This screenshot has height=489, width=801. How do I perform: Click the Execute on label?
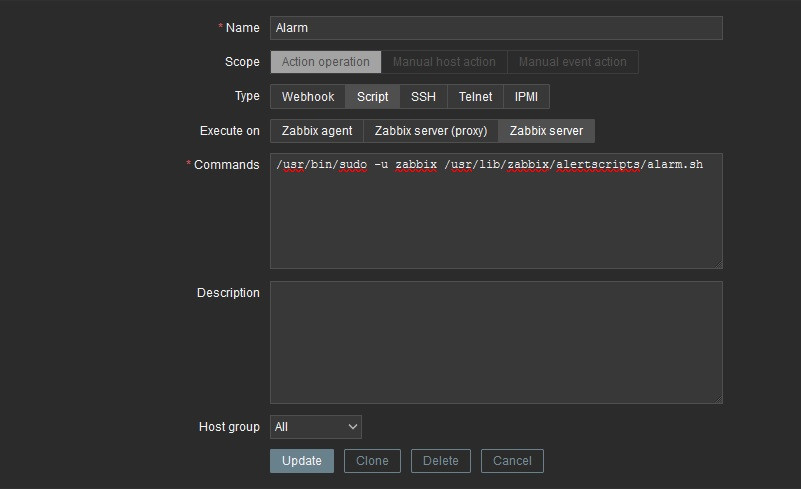pos(229,131)
